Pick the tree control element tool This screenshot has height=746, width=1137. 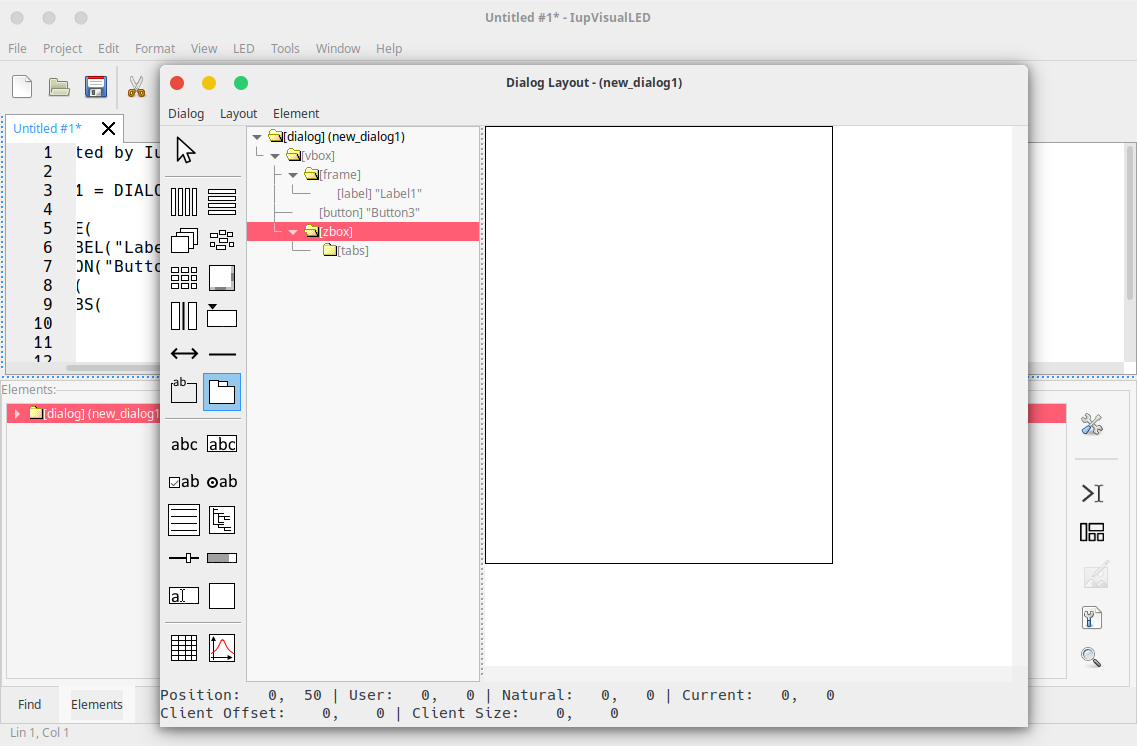tap(222, 520)
